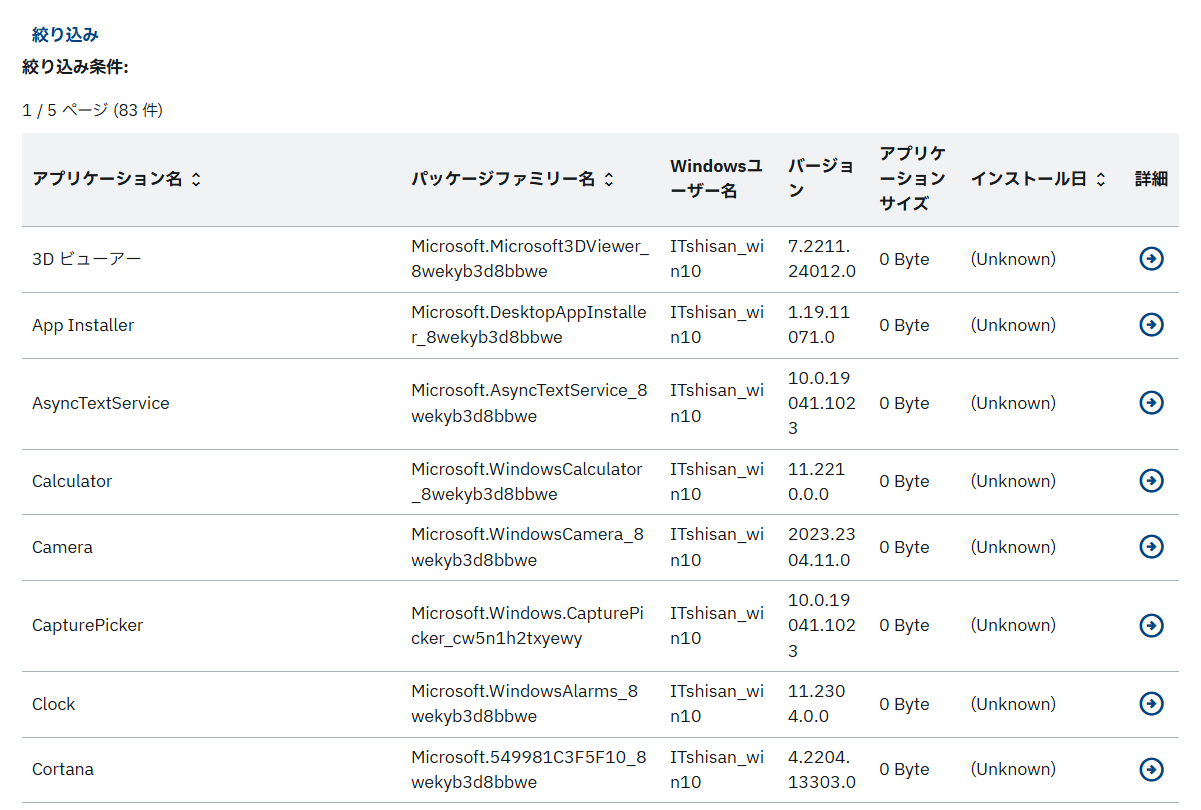The image size is (1201, 810).
Task: Click the 絞り込み条件 label
Action: [x=75, y=67]
